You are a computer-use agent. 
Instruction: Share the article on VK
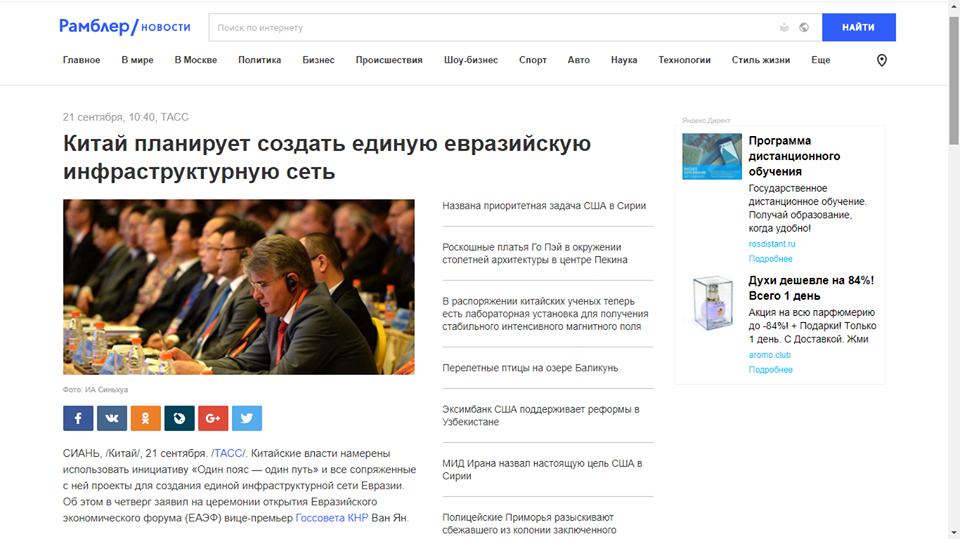point(112,418)
